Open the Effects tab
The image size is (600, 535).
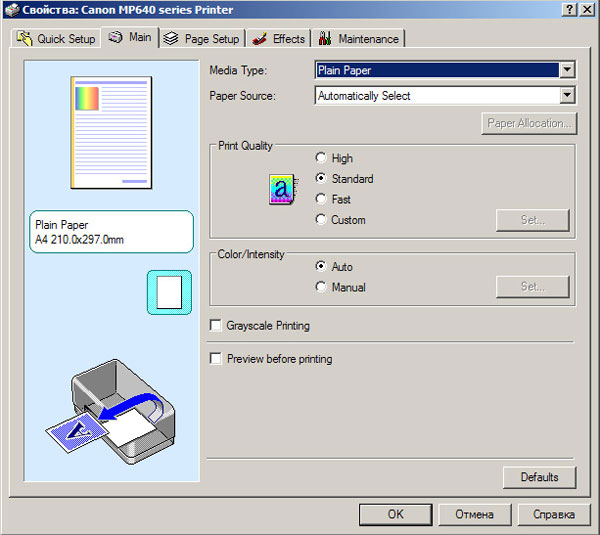point(279,39)
